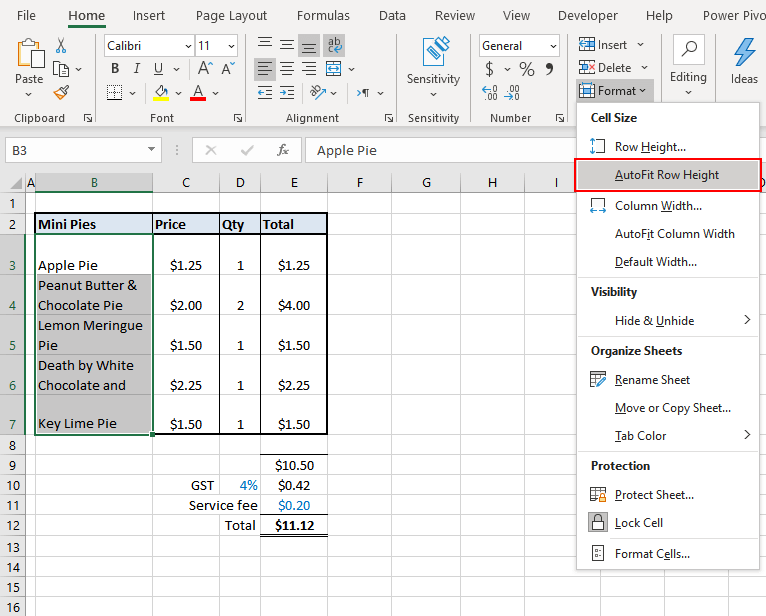Click the Center text alignment icon
This screenshot has width=766, height=616.
pyautogui.click(x=287, y=68)
